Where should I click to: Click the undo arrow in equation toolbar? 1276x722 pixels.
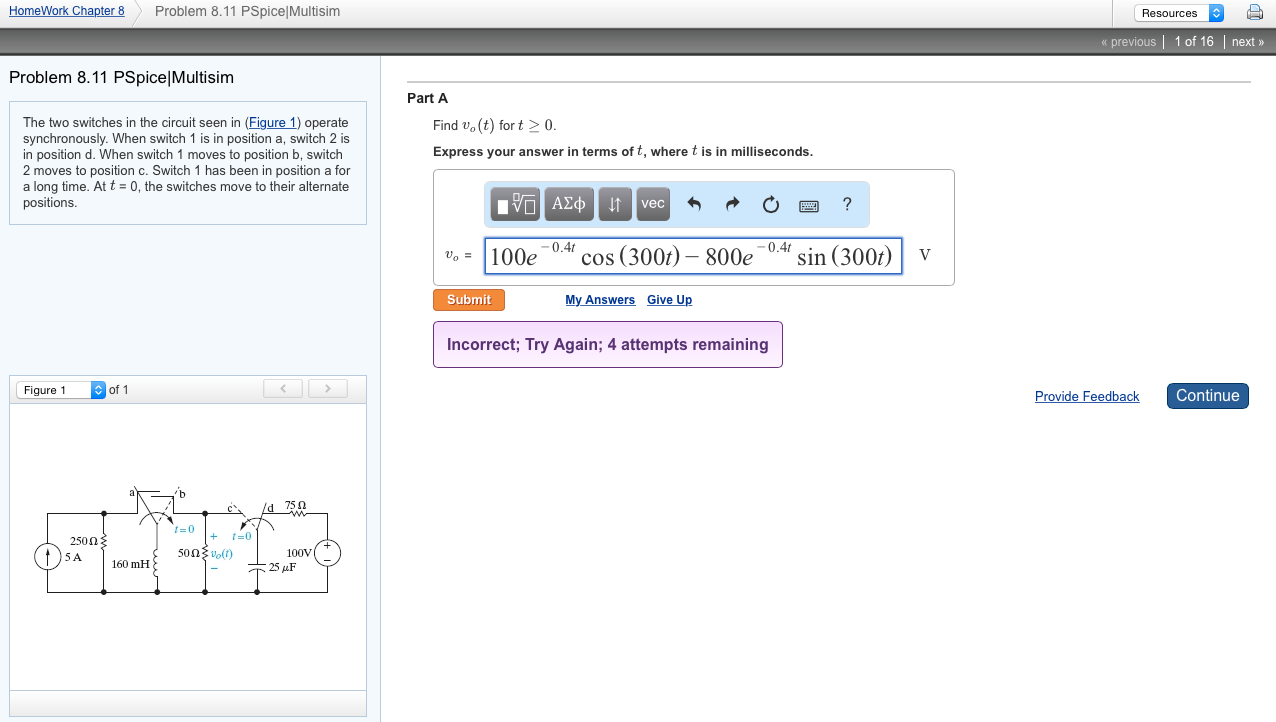click(694, 205)
